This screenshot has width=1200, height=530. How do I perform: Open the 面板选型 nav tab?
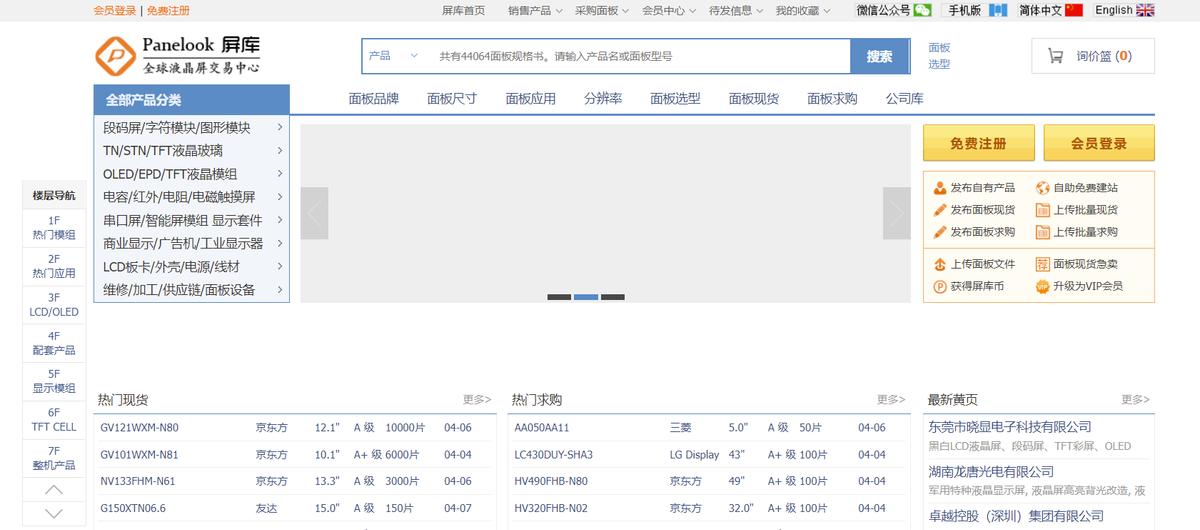click(676, 99)
